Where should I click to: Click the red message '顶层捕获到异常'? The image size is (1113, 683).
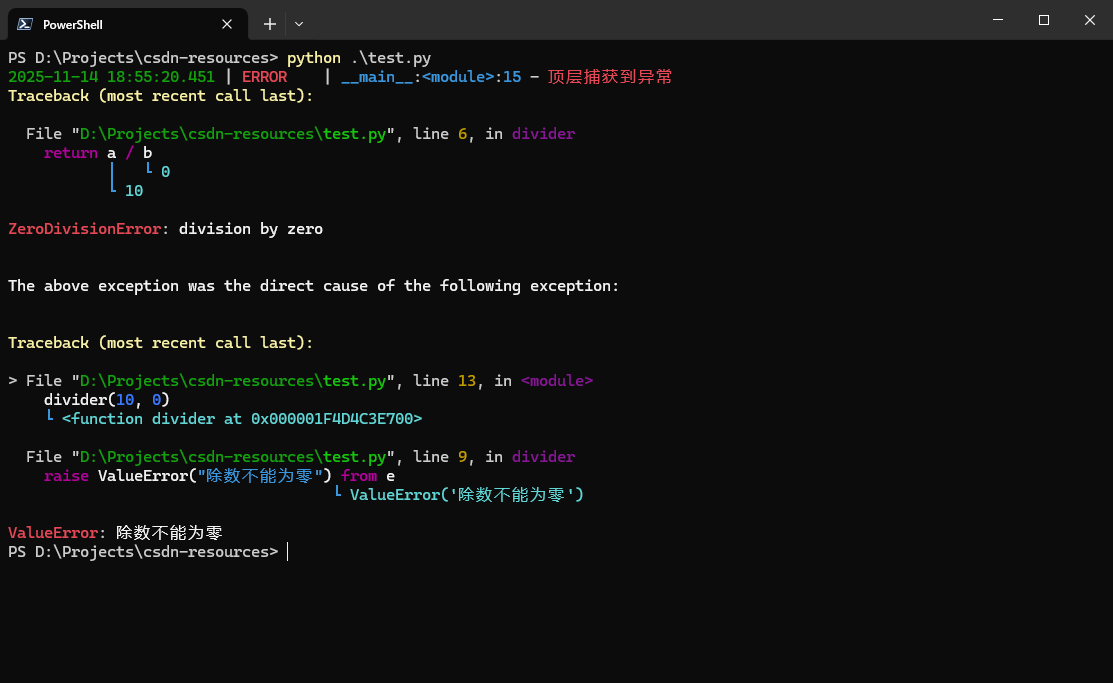[x=610, y=77]
